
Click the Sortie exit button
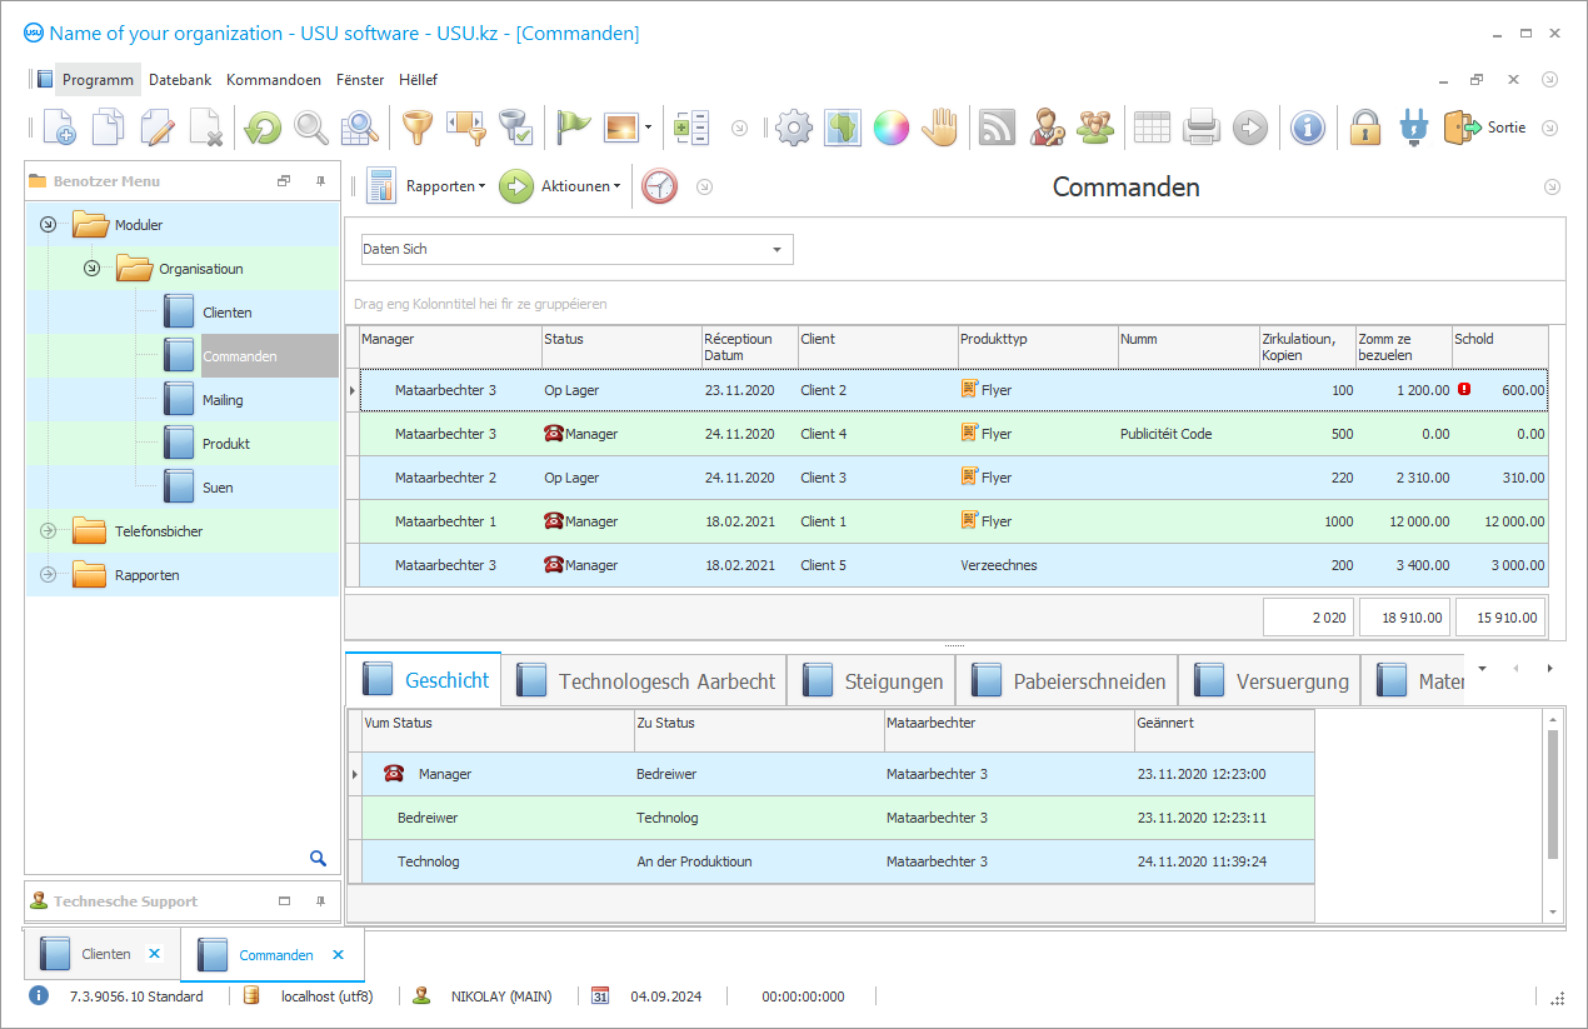(x=1486, y=128)
